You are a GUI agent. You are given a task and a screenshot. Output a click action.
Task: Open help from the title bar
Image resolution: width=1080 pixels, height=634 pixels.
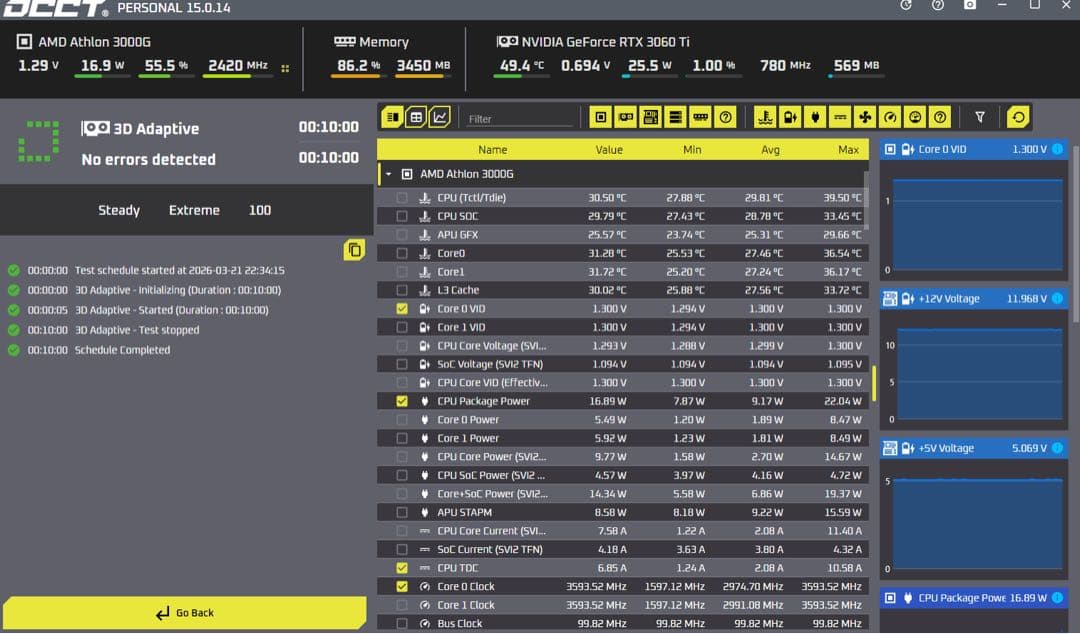[937, 5]
